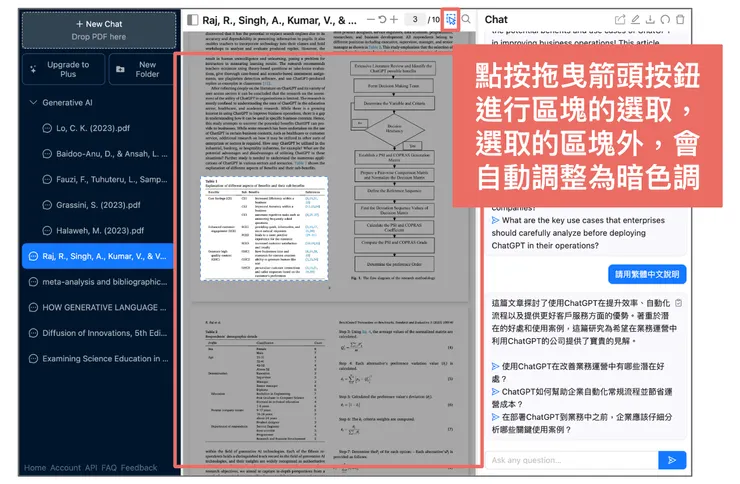
Task: Open Account footer link
Action: [x=65, y=467]
